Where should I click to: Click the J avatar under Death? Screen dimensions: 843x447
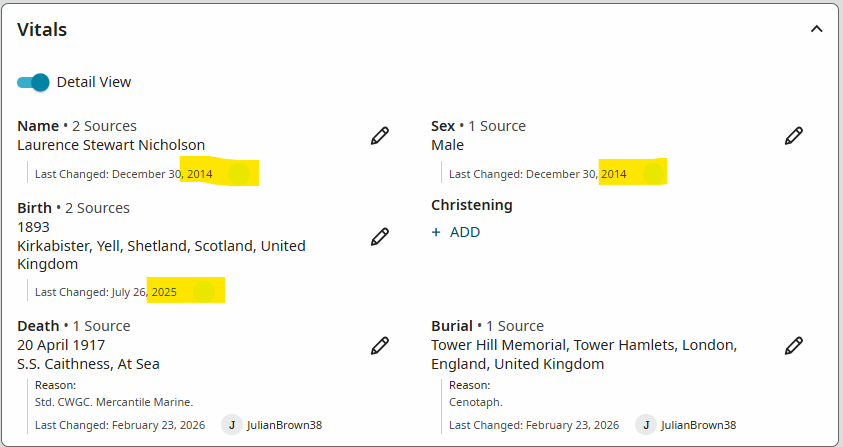(x=232, y=425)
